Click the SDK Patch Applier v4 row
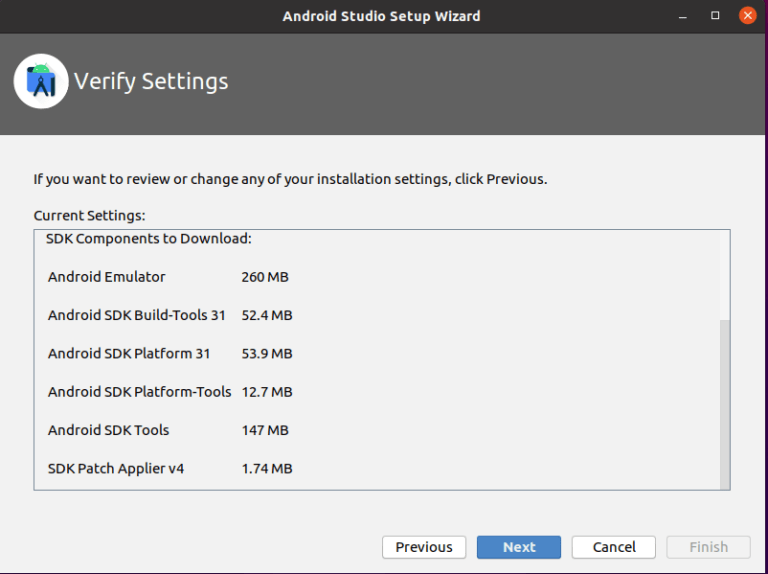 [x=116, y=468]
